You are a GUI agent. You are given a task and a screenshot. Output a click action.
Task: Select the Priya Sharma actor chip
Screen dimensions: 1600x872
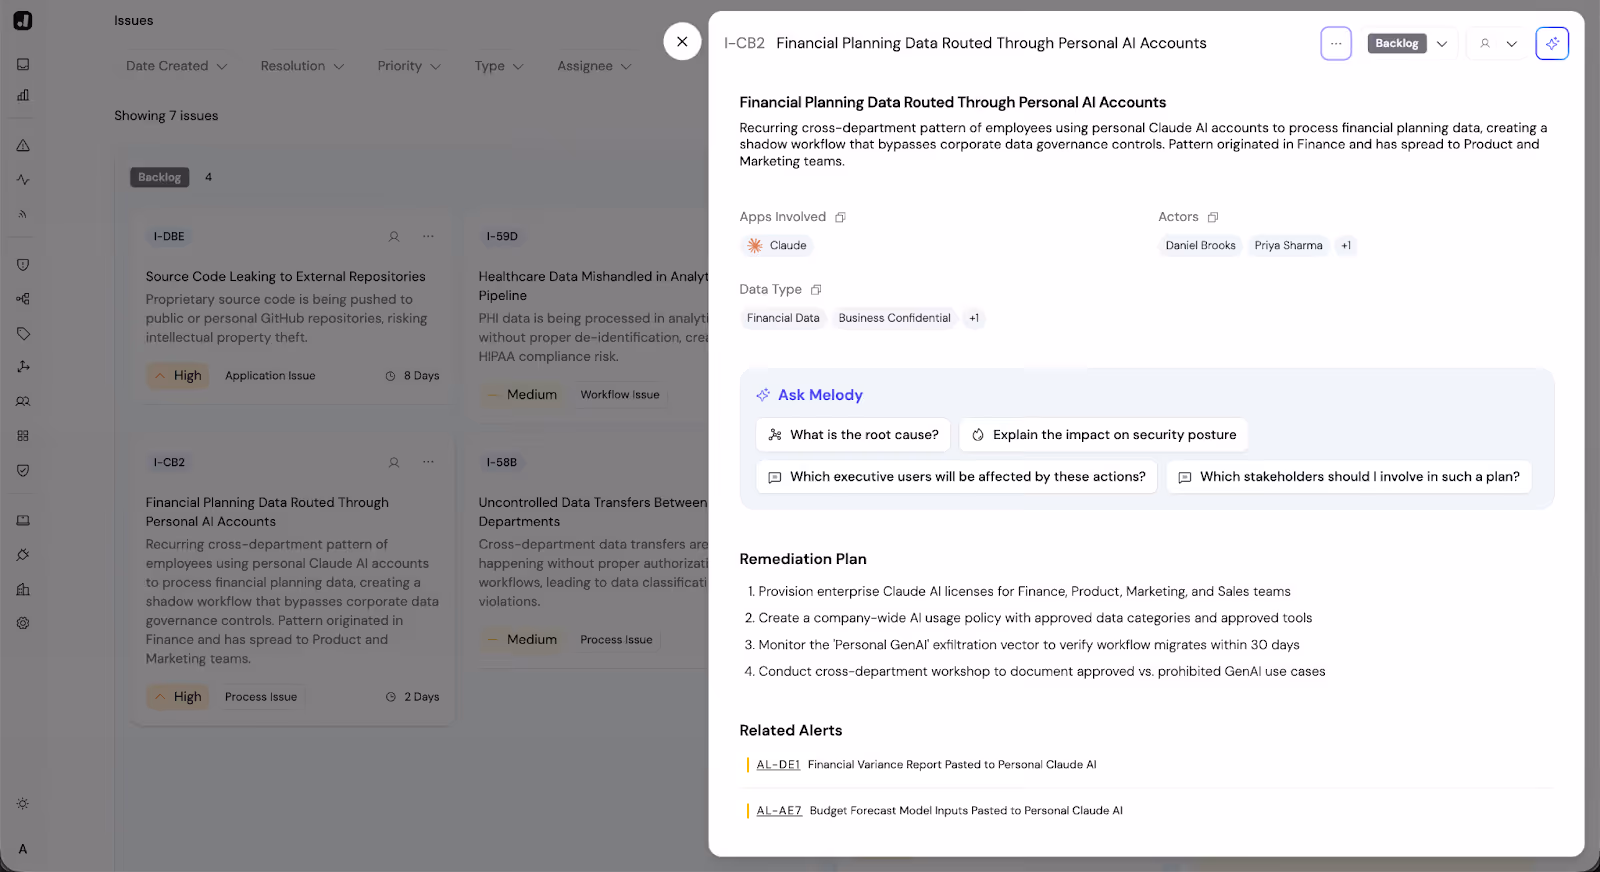1288,246
